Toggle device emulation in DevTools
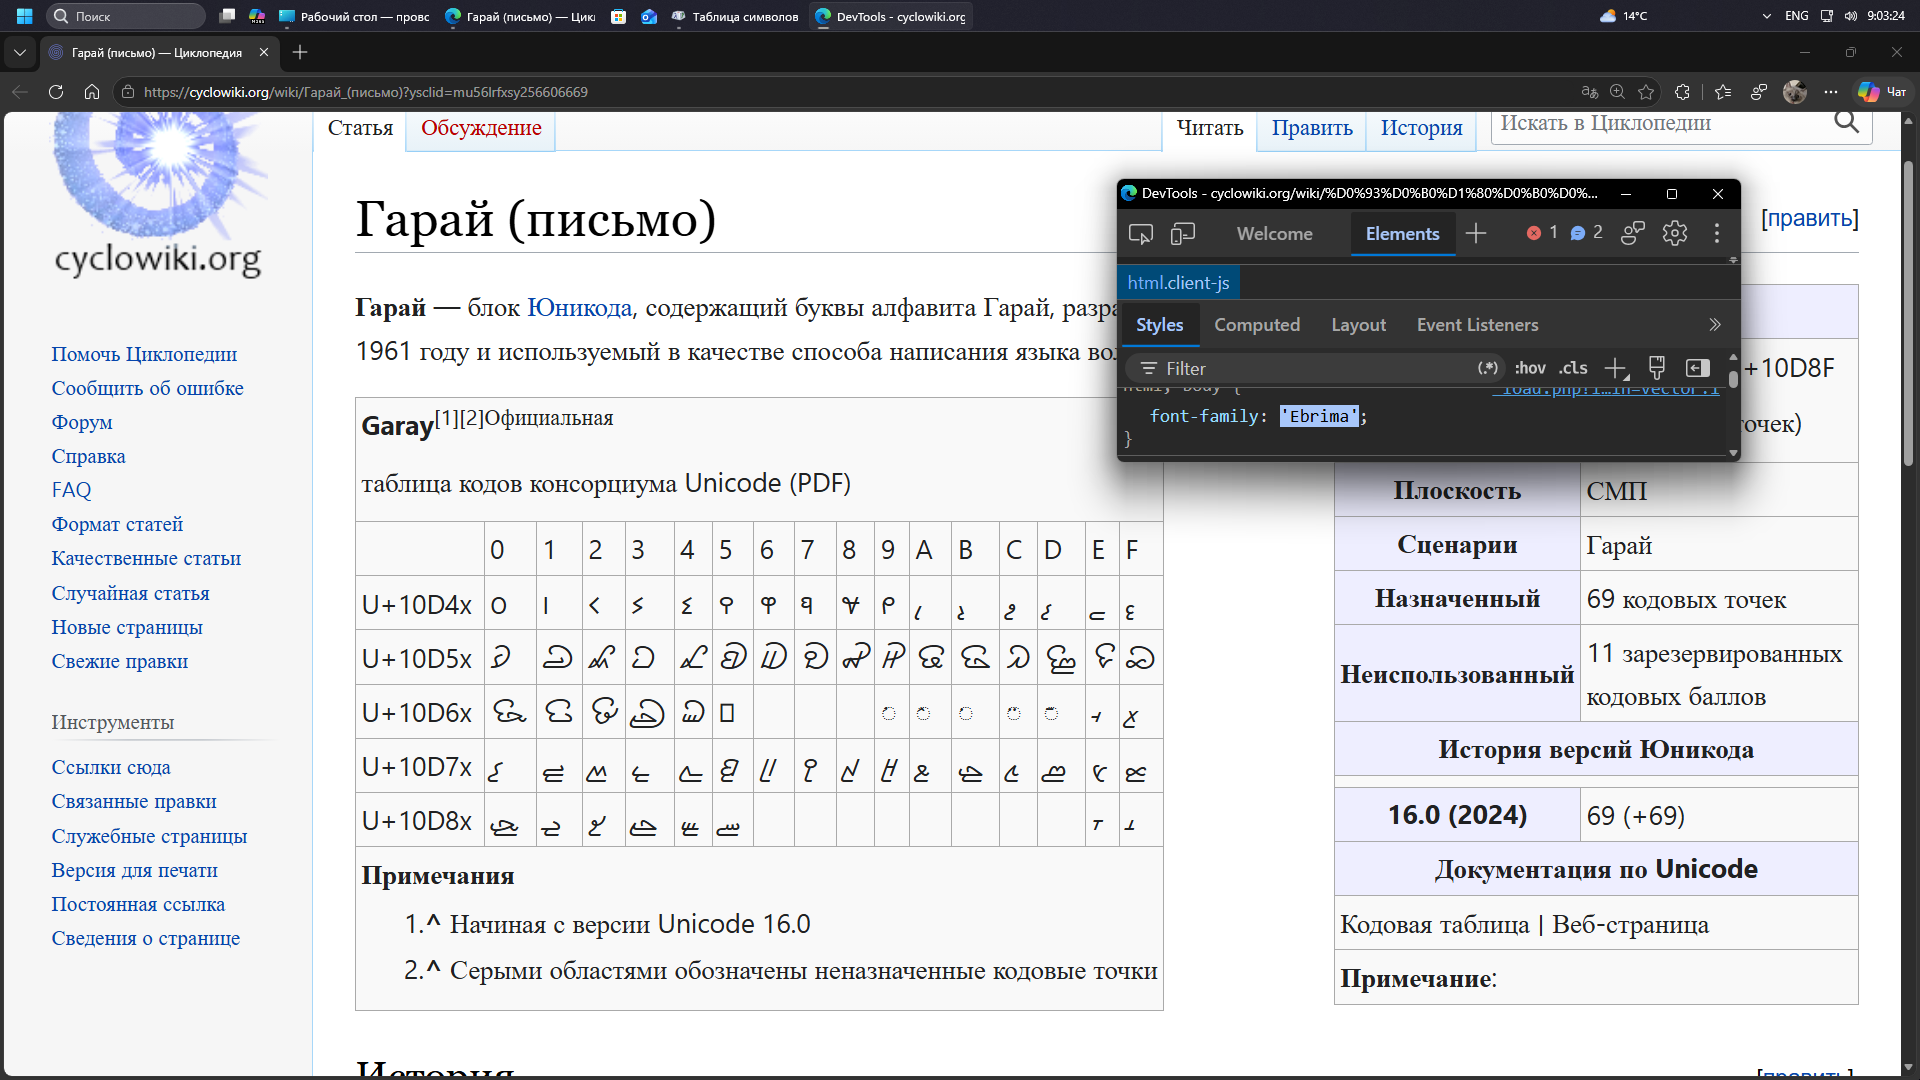This screenshot has width=1920, height=1080. [x=1183, y=233]
